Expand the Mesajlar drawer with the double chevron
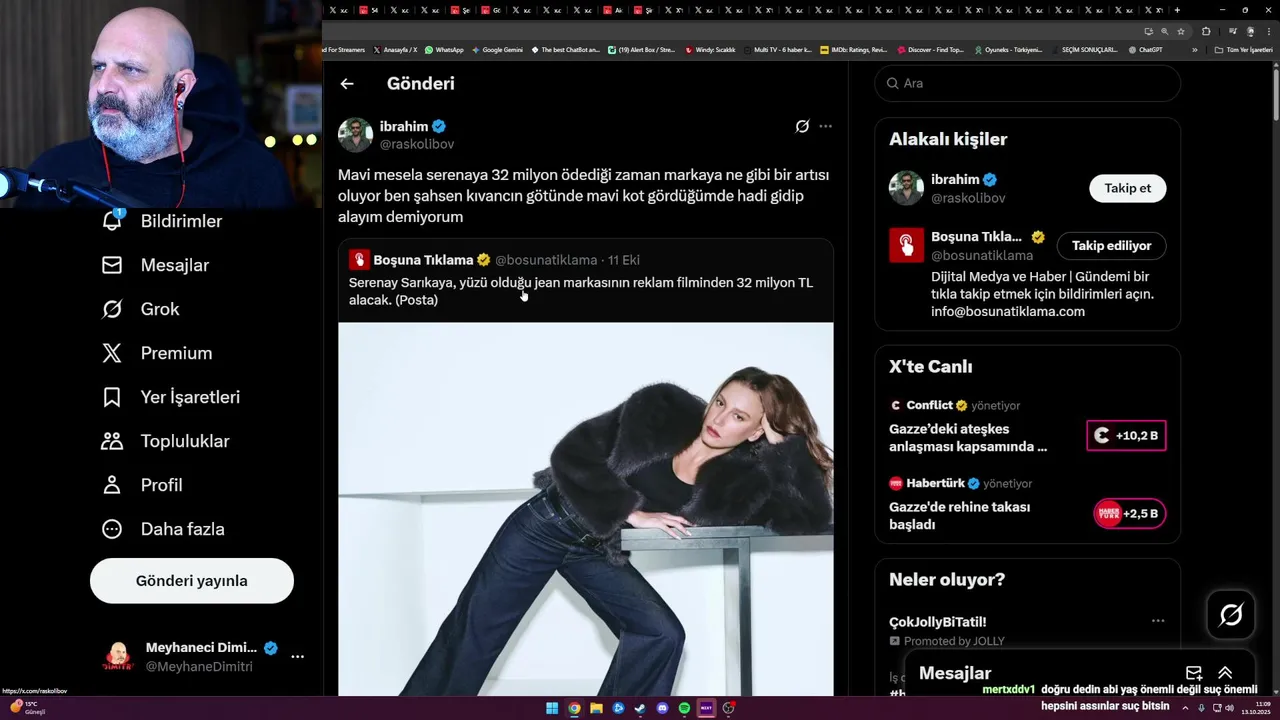The width and height of the screenshot is (1280, 720). (x=1225, y=673)
